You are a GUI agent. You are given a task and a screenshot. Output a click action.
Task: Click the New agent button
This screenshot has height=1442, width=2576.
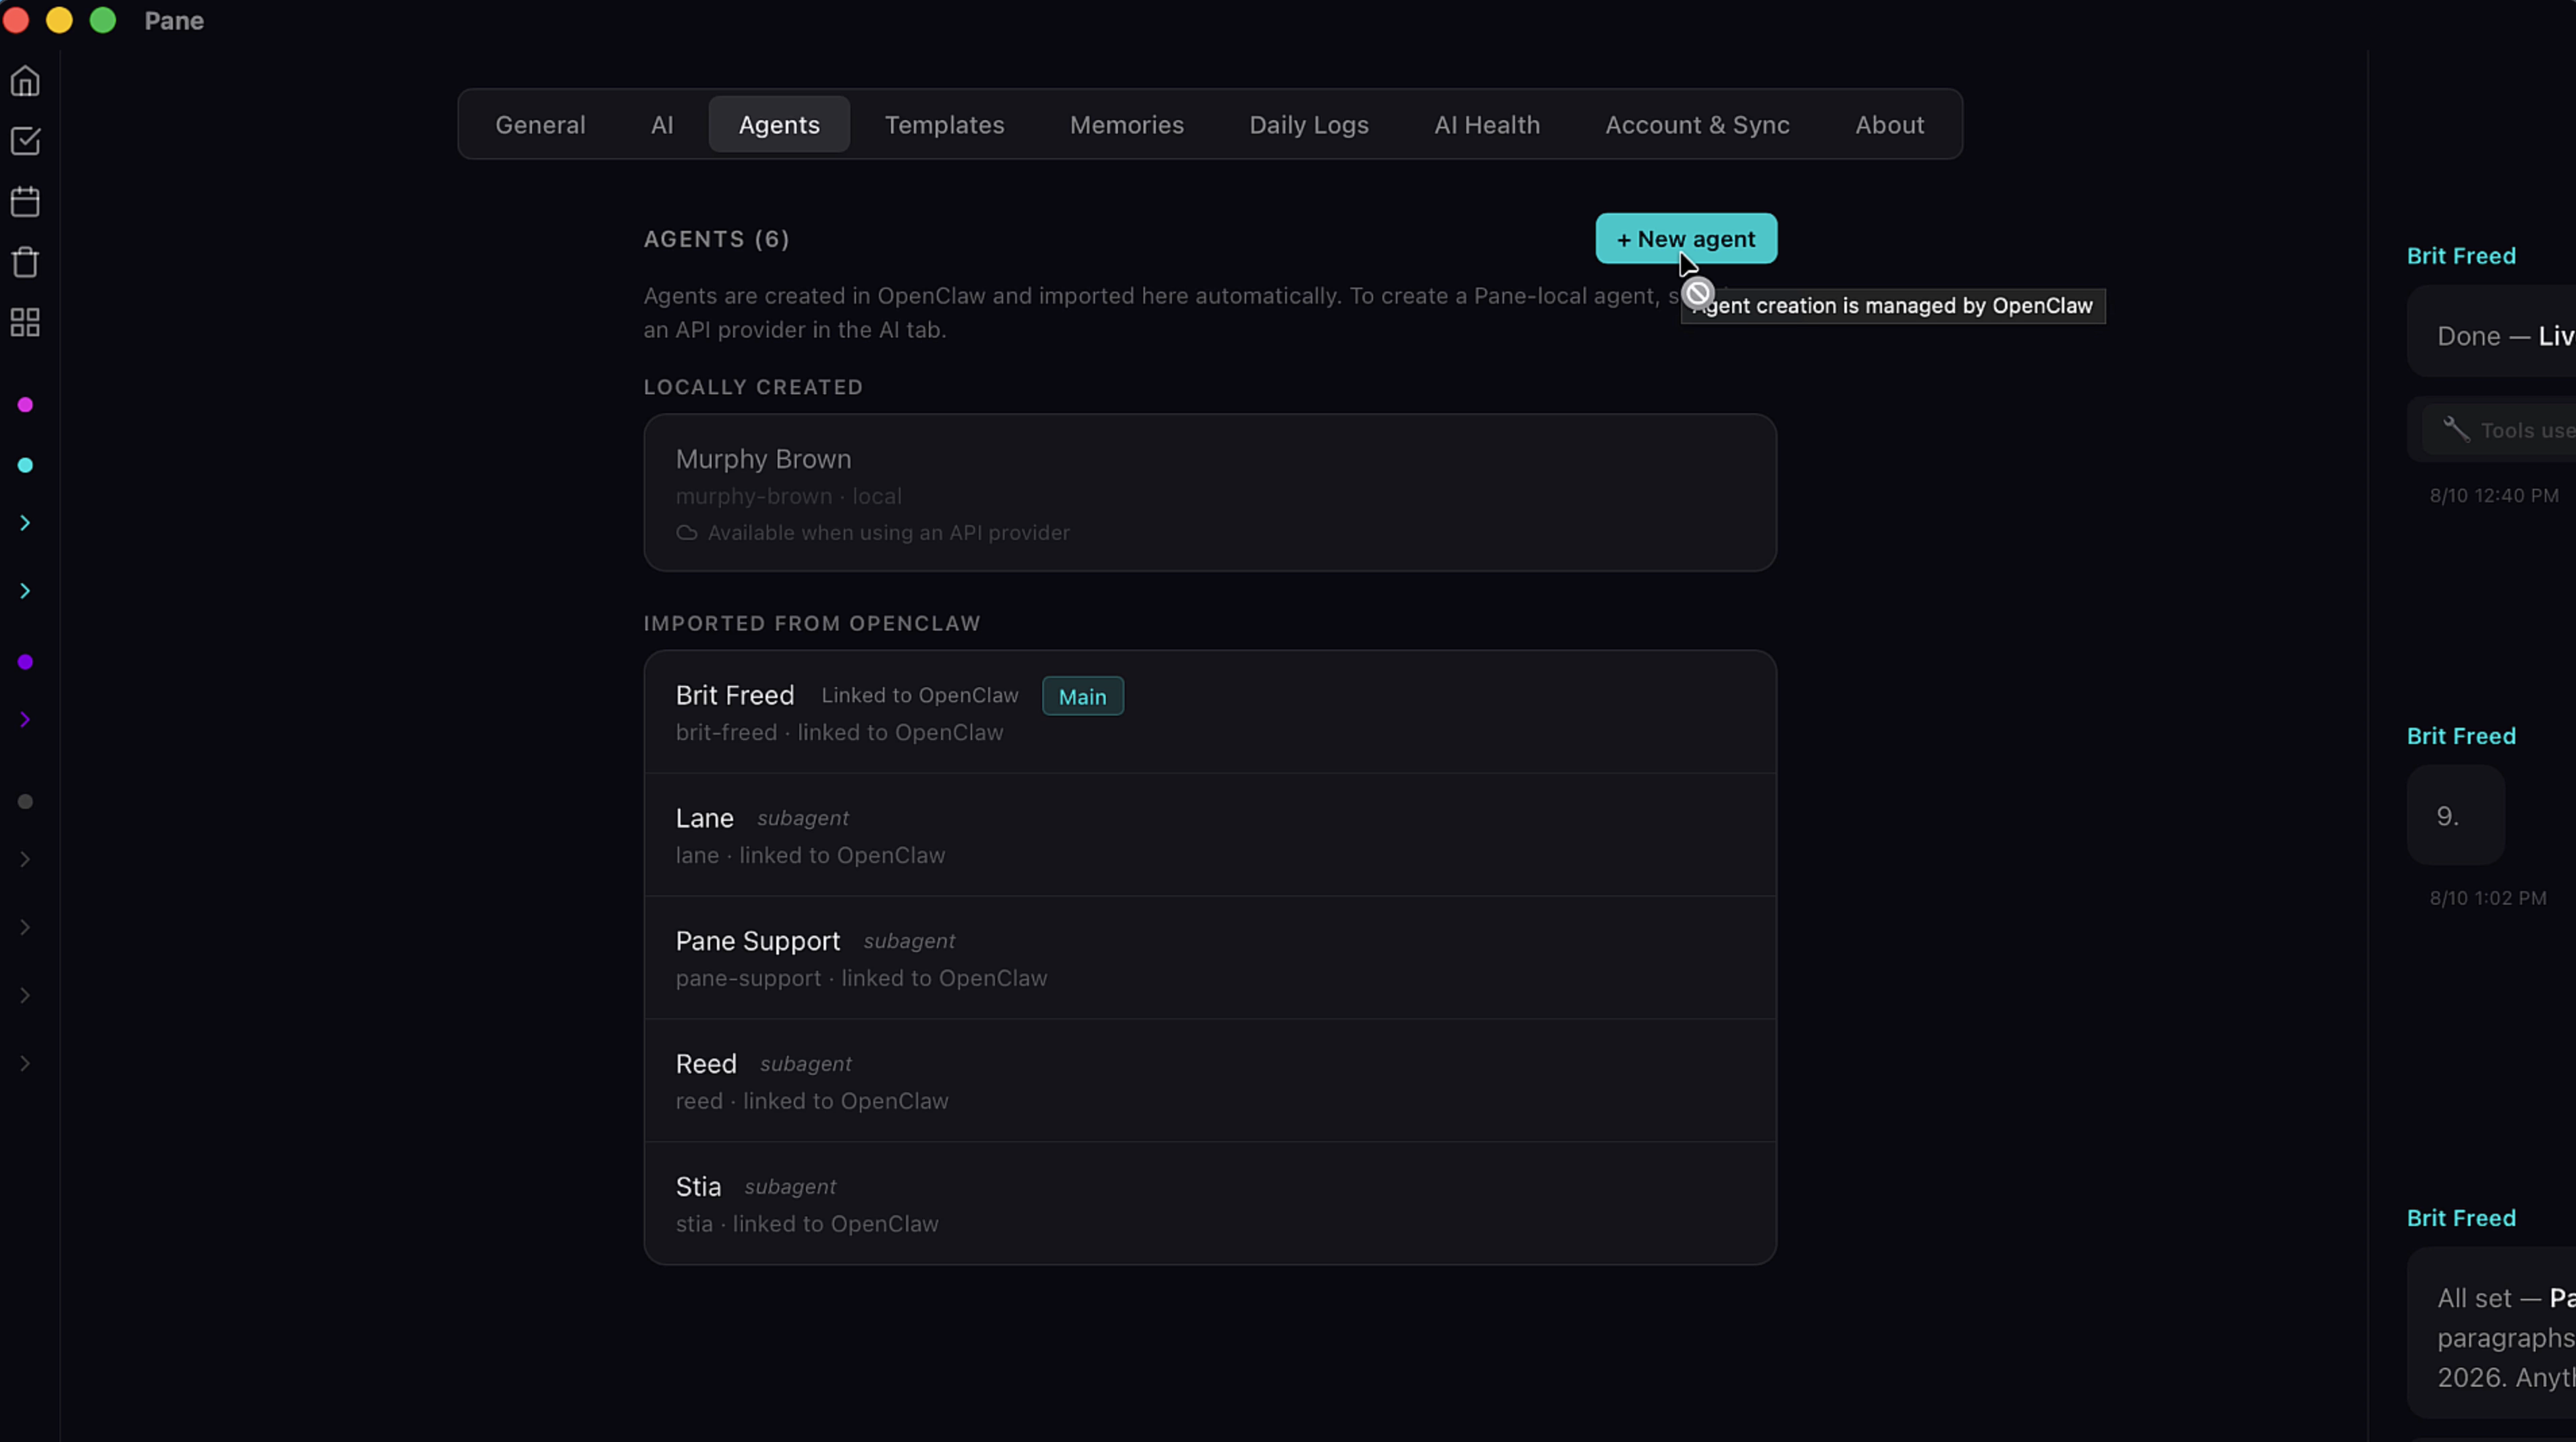[1686, 239]
